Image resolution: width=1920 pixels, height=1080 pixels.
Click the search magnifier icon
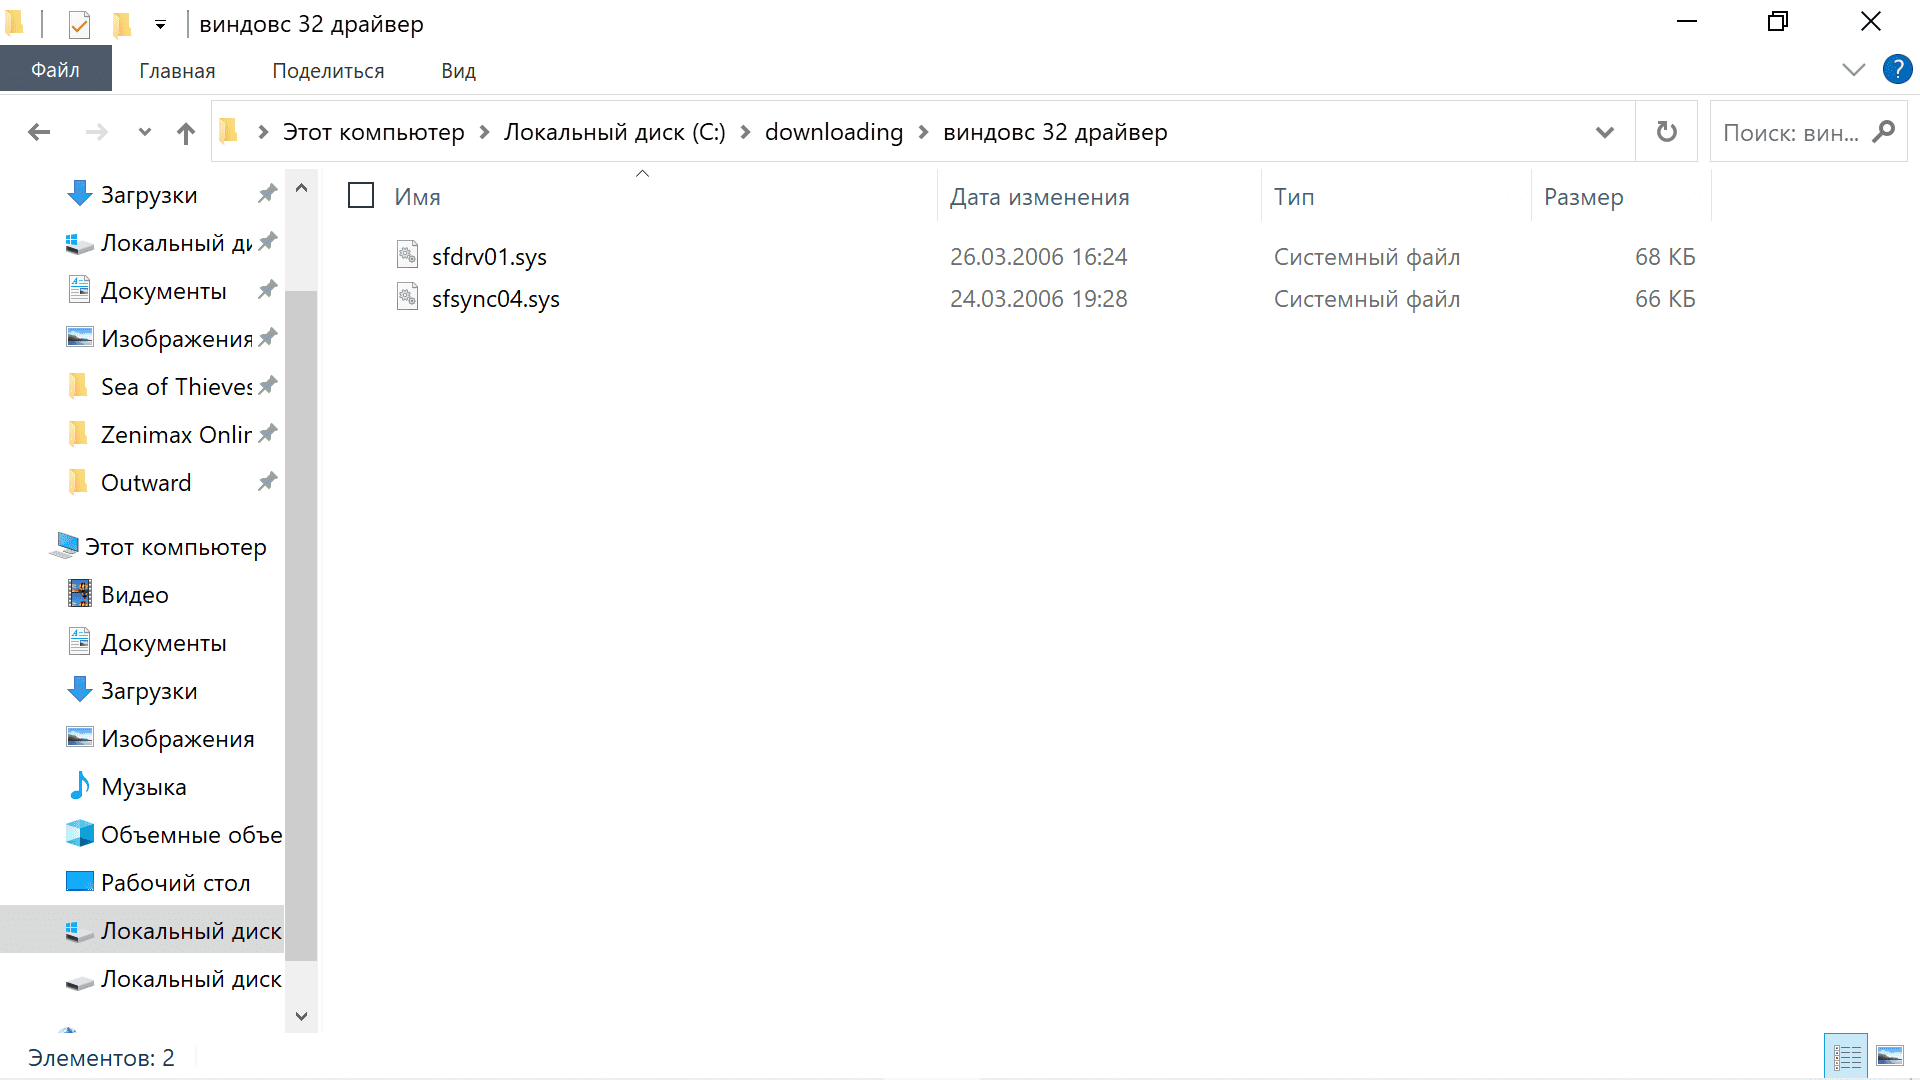click(x=1883, y=132)
